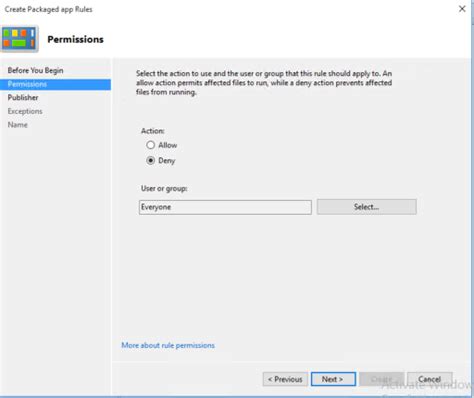Select the Allow action radio button
Image resolution: width=474 pixels, height=398 pixels.
point(151,145)
